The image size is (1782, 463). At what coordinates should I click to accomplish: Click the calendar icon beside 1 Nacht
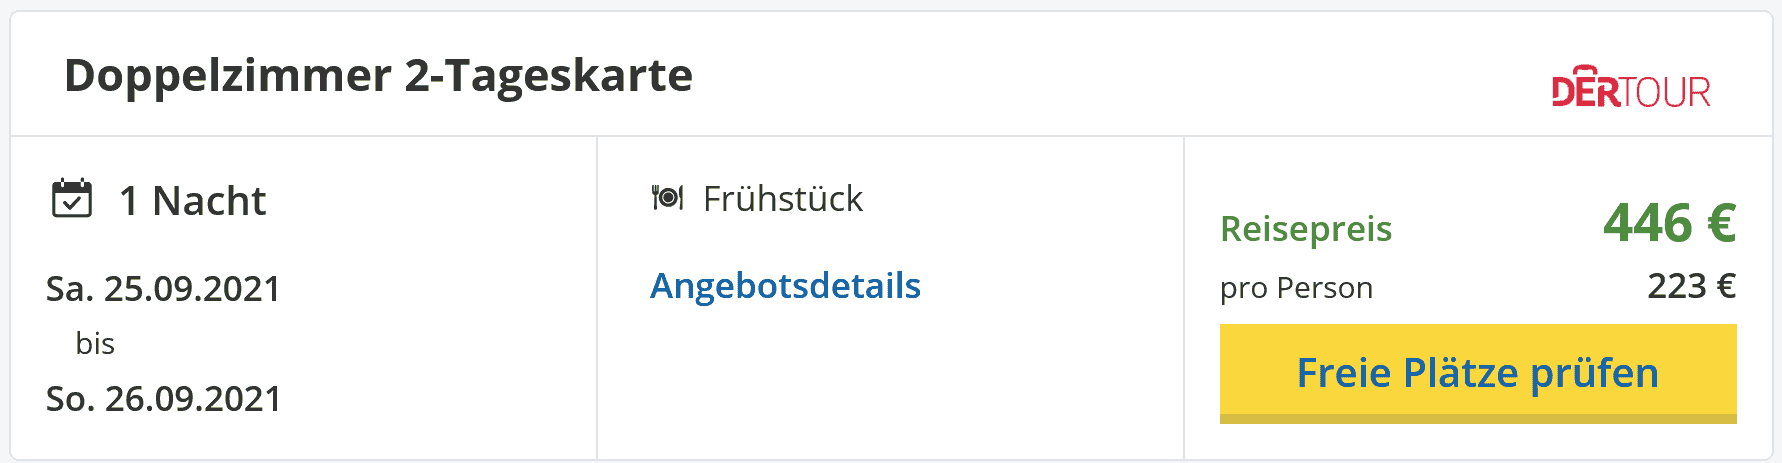click(x=72, y=198)
